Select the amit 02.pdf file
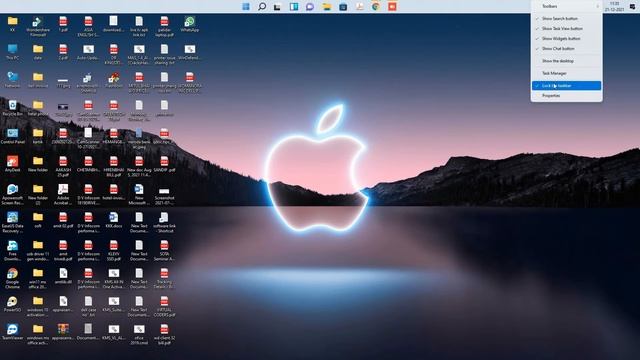This screenshot has height=360, width=640. pyautogui.click(x=63, y=220)
